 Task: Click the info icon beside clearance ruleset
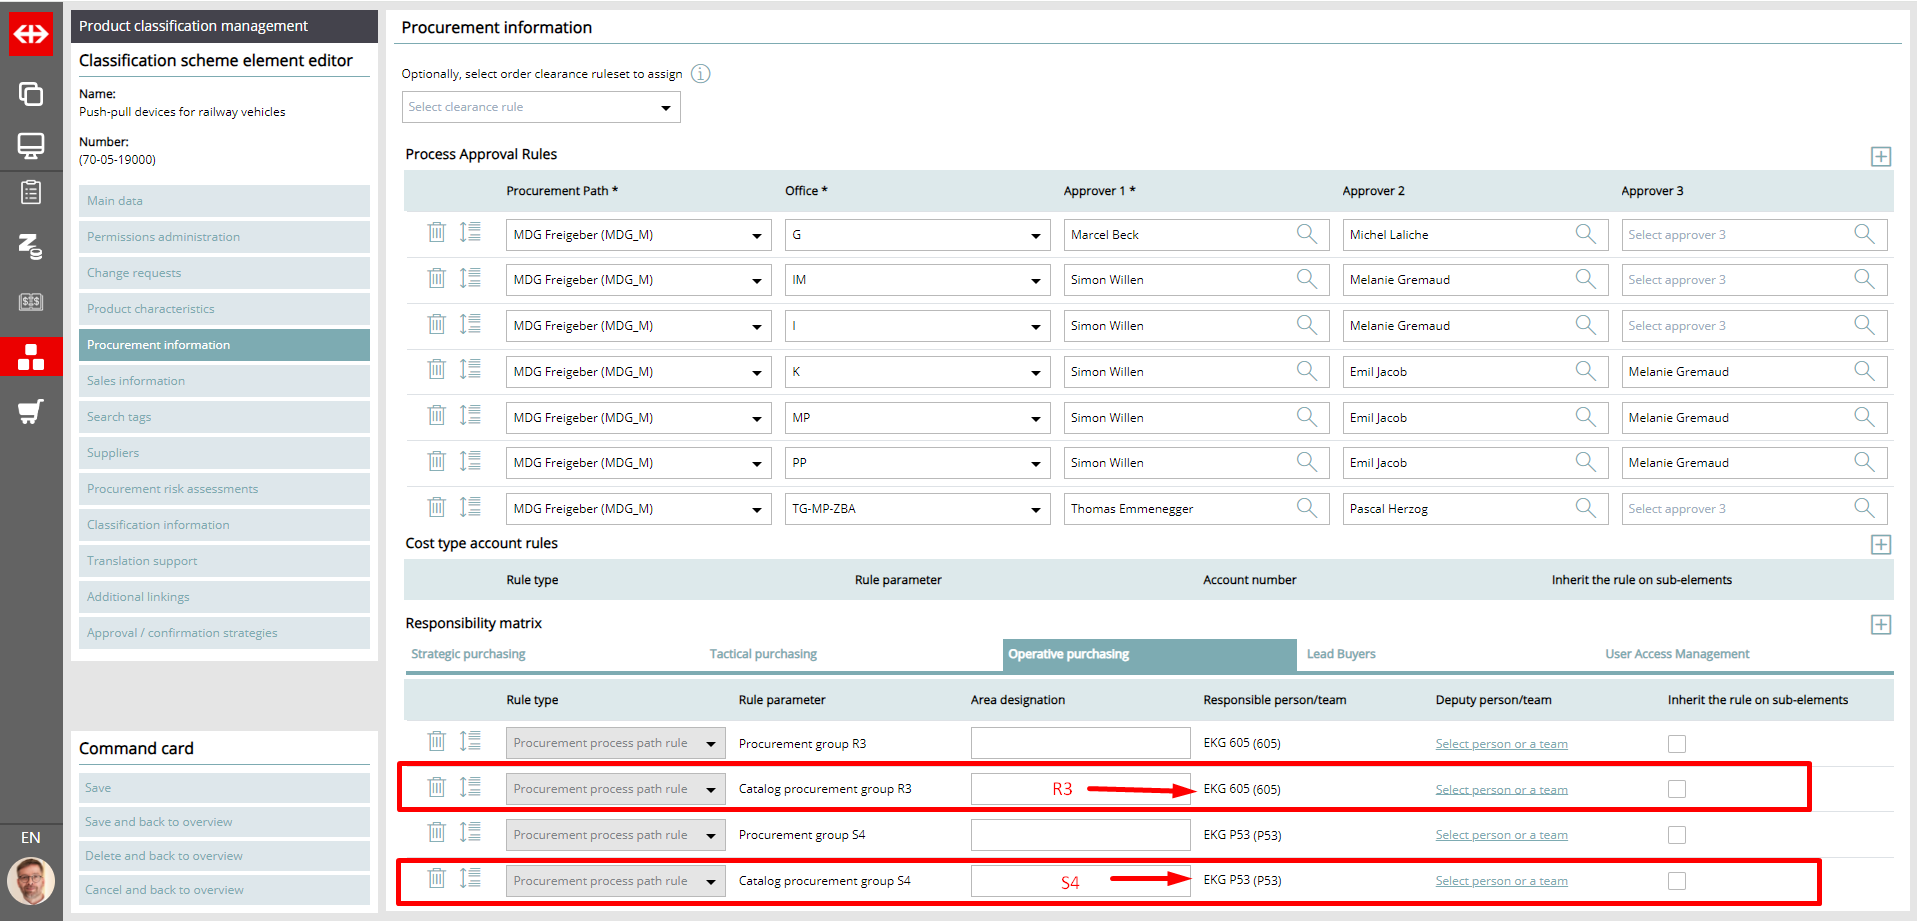tap(701, 74)
